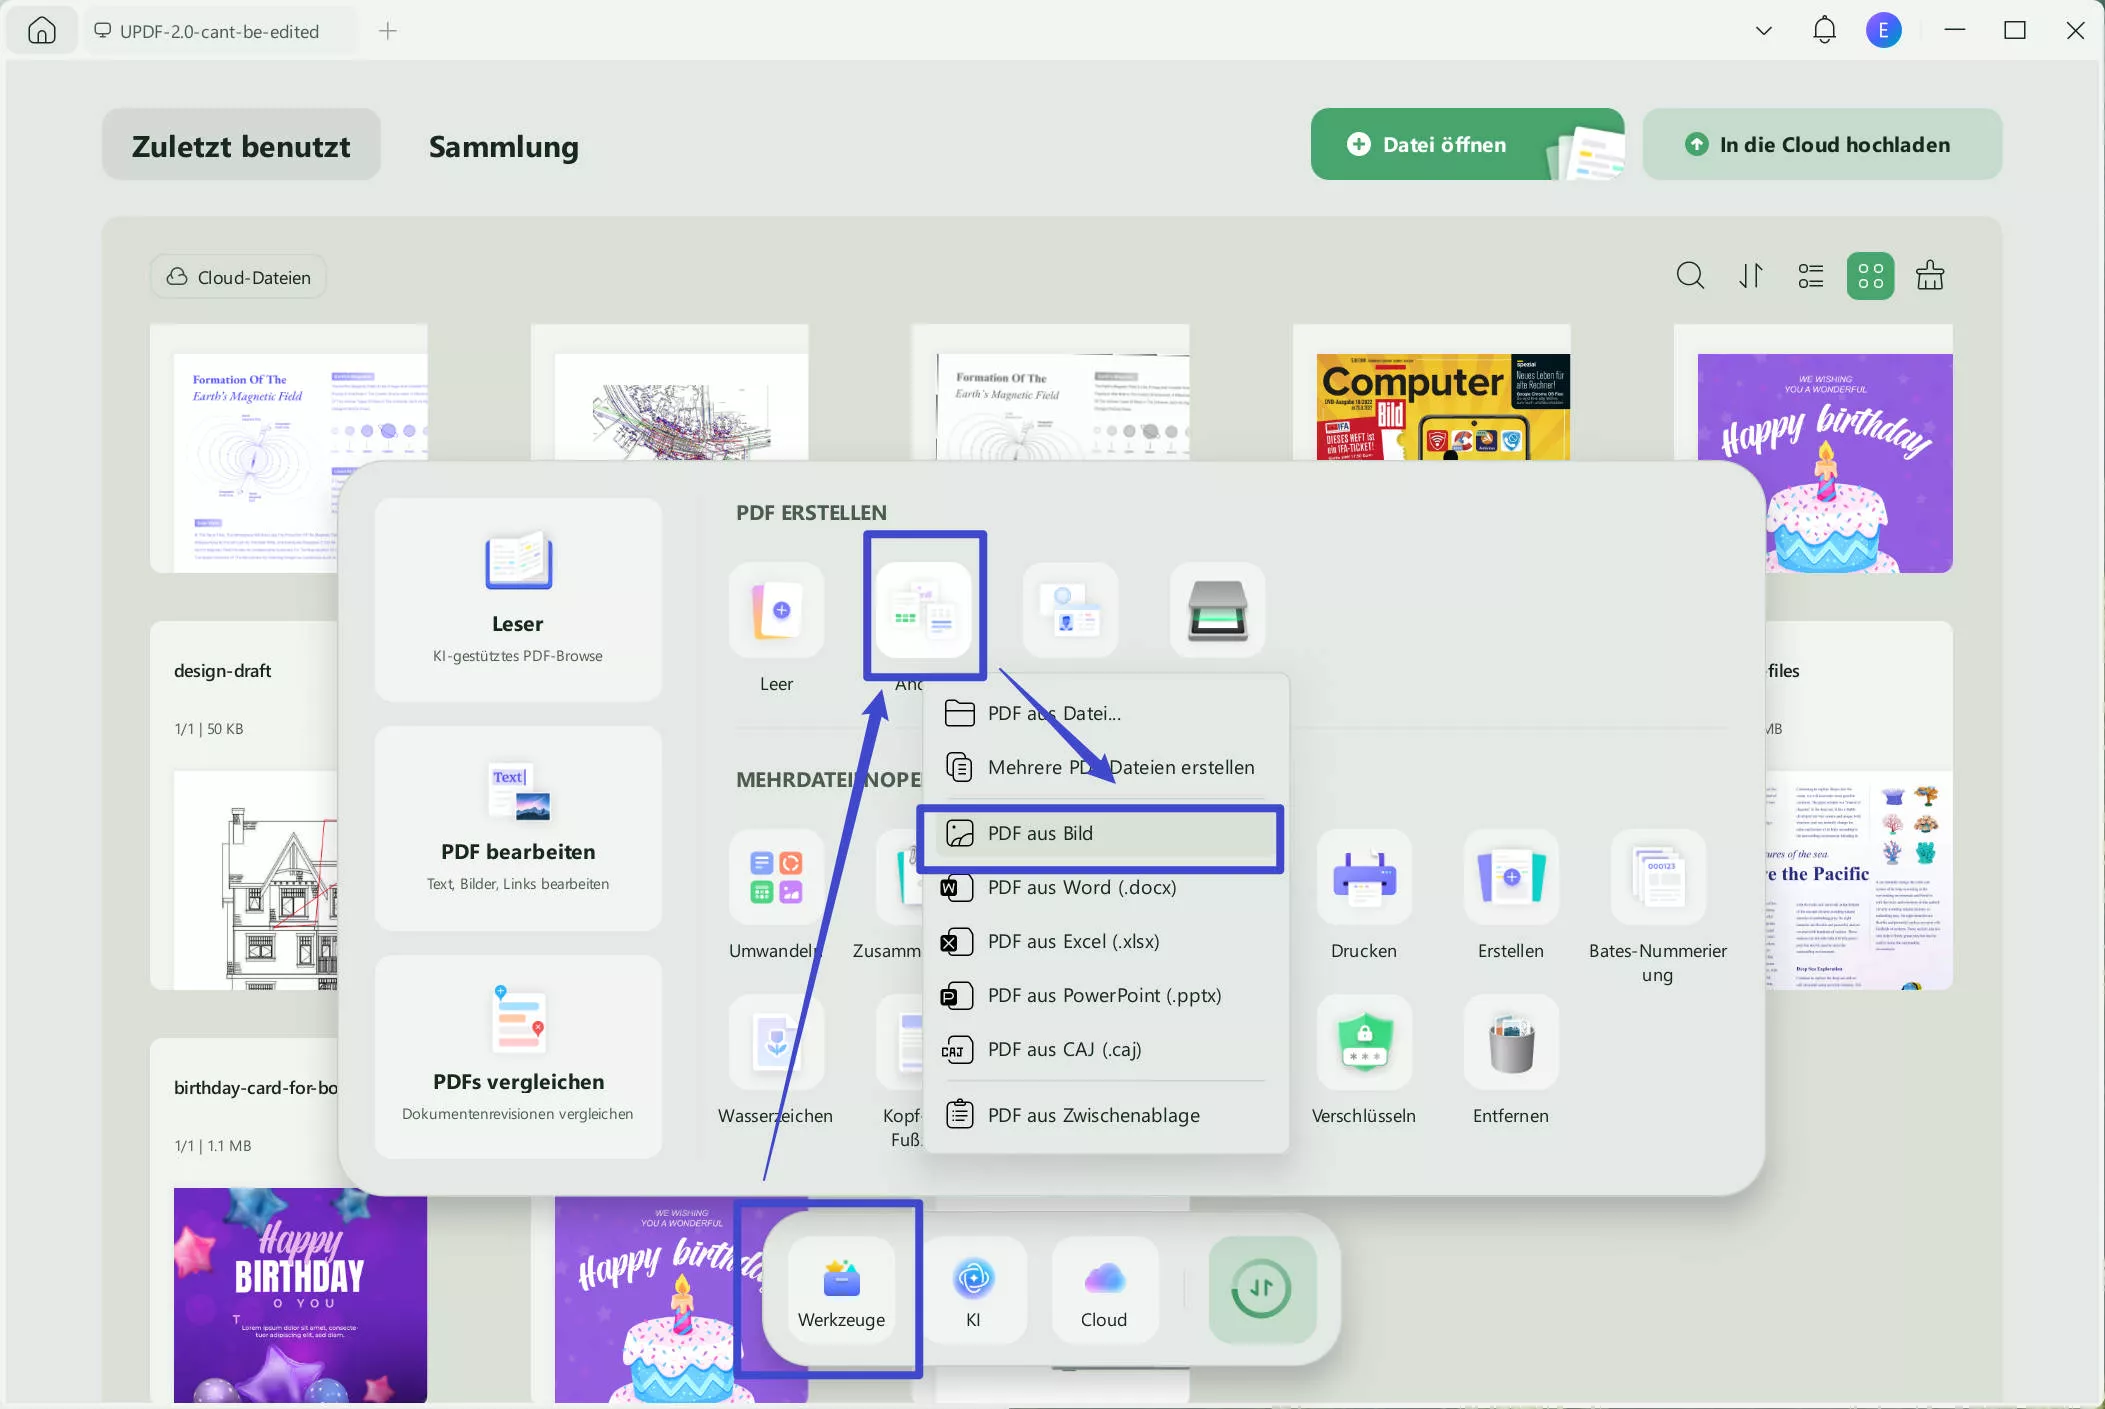Screen dimensions: 2105x1409
Task: Open the sort order options
Action: 1750,275
